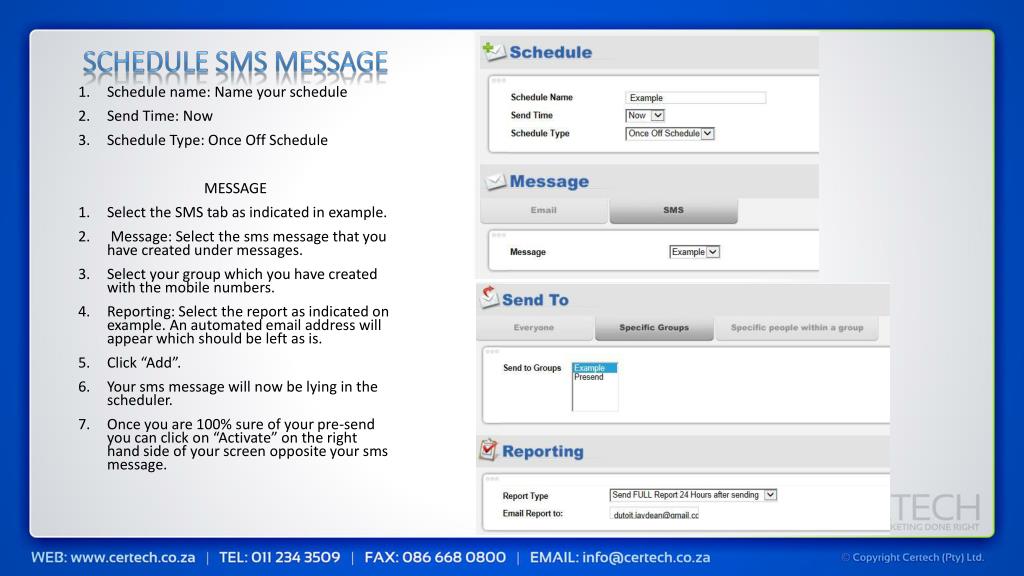Click the Schedule section heading
Screen dimensions: 1024x576
(x=551, y=52)
